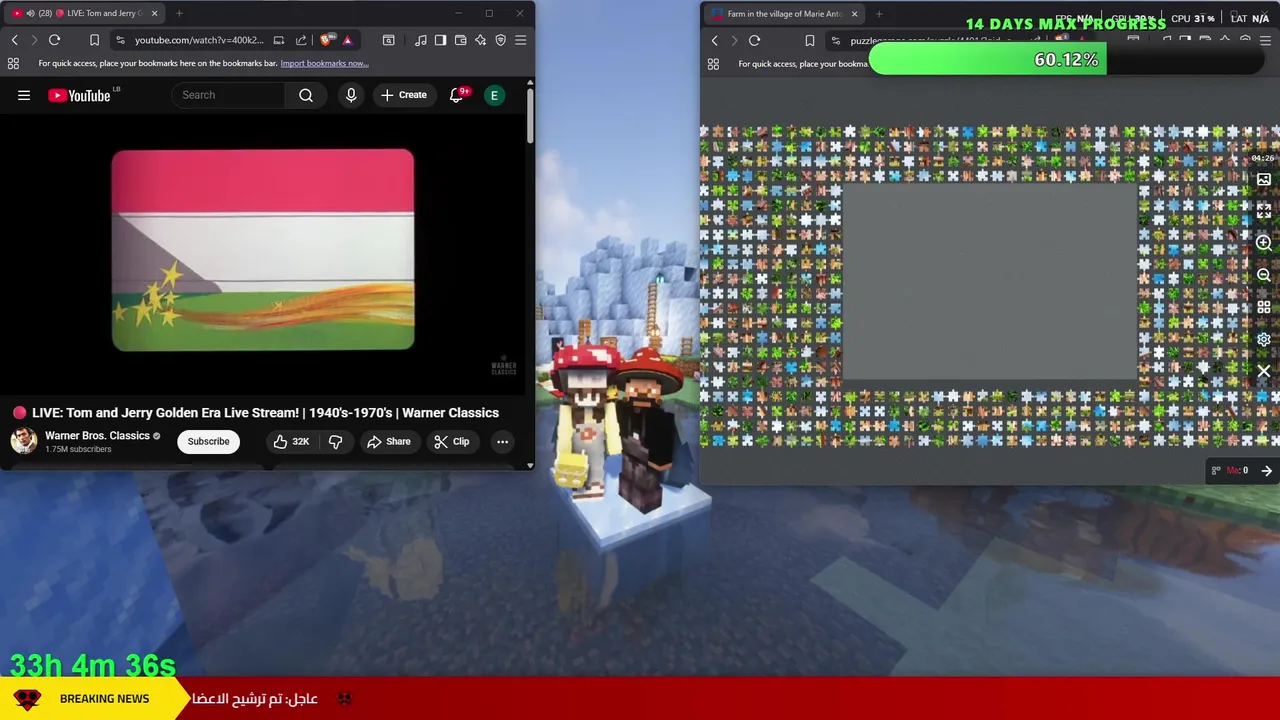Open Brave Rewards triangle icon
The width and height of the screenshot is (1280, 720).
[347, 40]
